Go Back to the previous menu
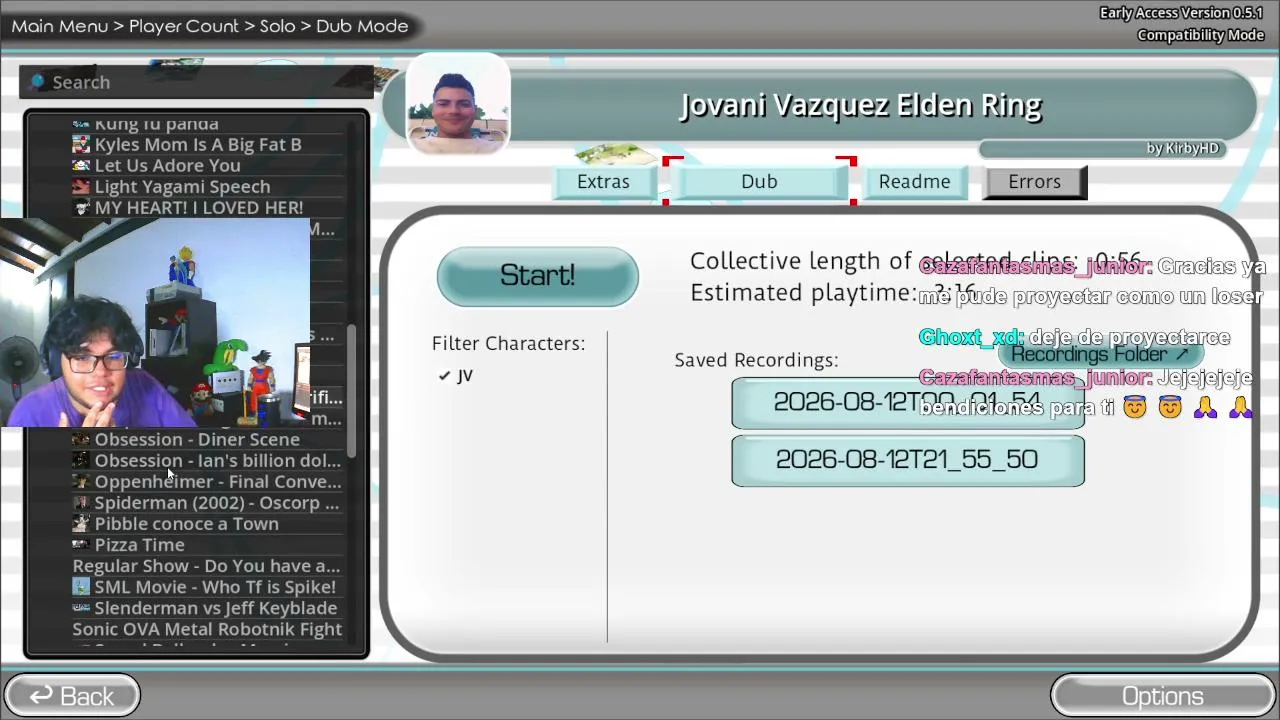1280x720 pixels. [x=72, y=696]
